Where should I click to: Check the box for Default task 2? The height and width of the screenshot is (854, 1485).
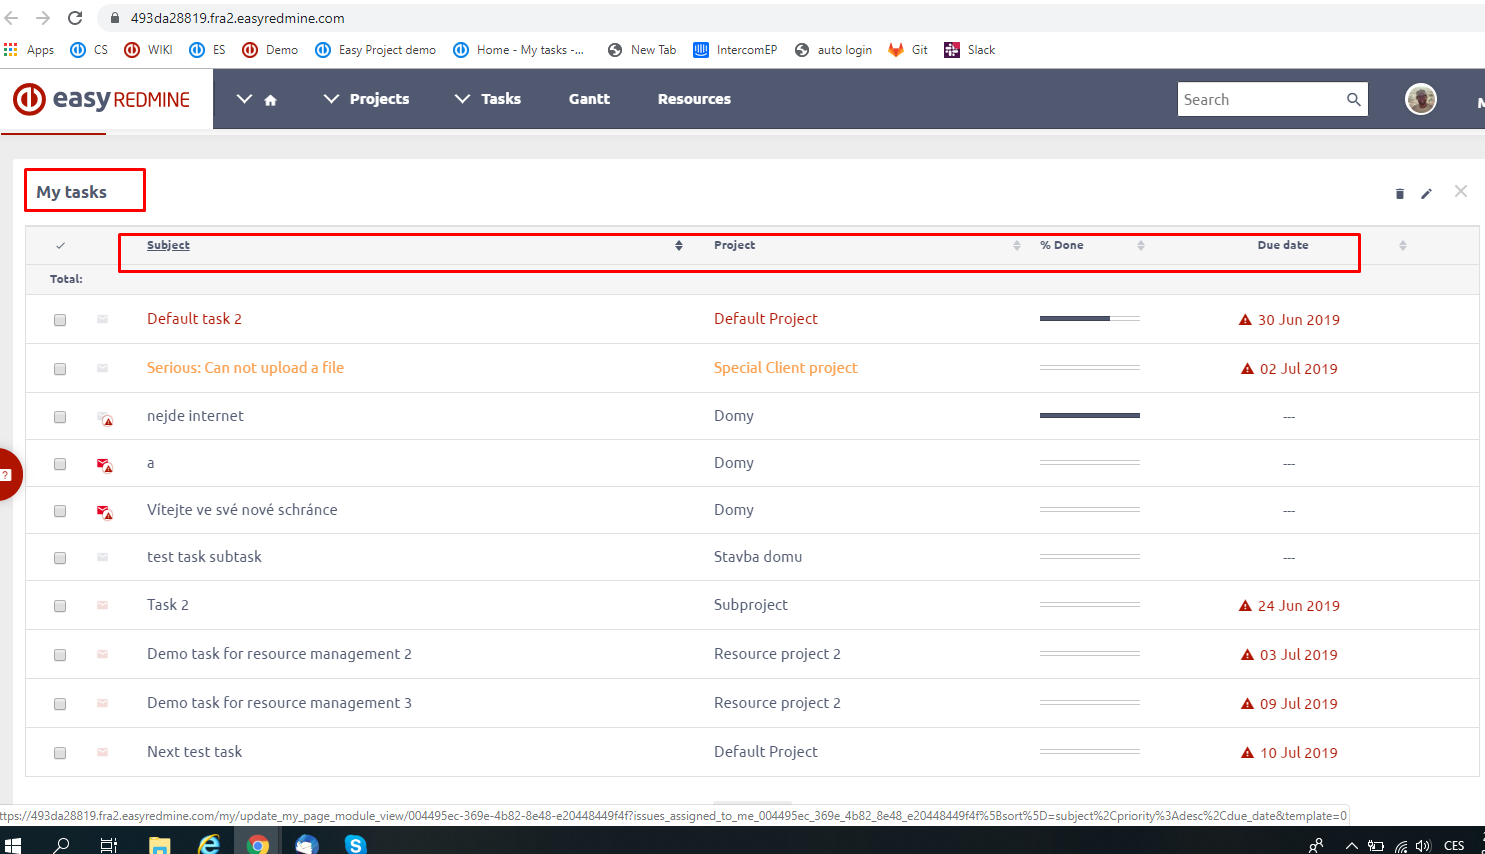pyautogui.click(x=60, y=320)
